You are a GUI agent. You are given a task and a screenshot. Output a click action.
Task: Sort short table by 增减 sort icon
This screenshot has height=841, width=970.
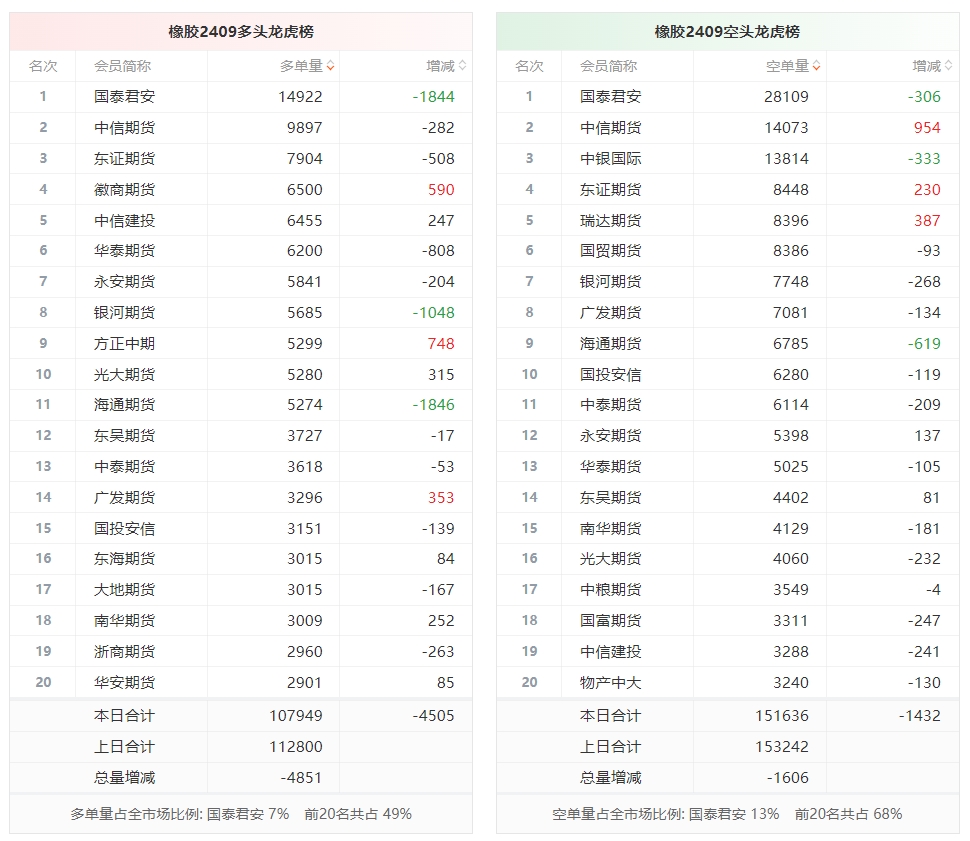point(949,66)
